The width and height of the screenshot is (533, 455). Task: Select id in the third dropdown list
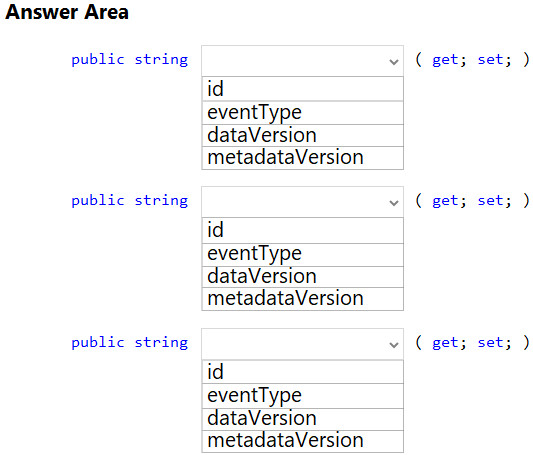(303, 372)
